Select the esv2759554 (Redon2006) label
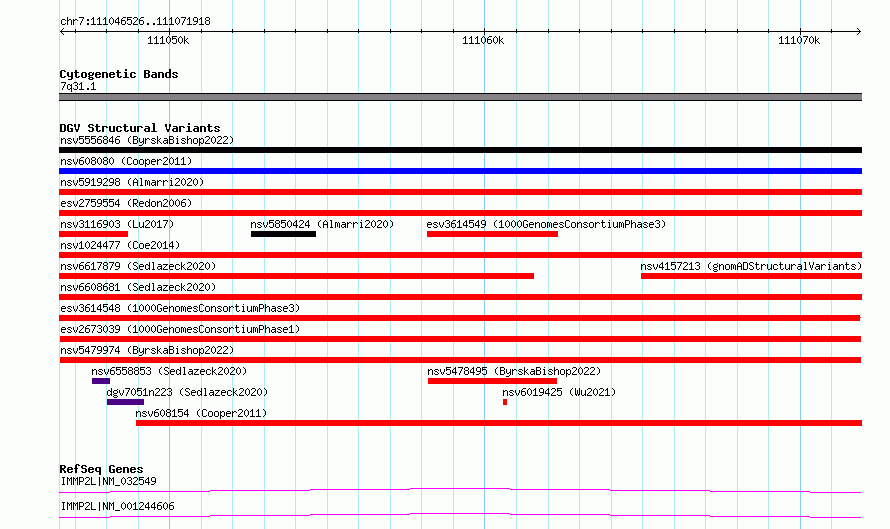890x529 pixels. [x=126, y=203]
